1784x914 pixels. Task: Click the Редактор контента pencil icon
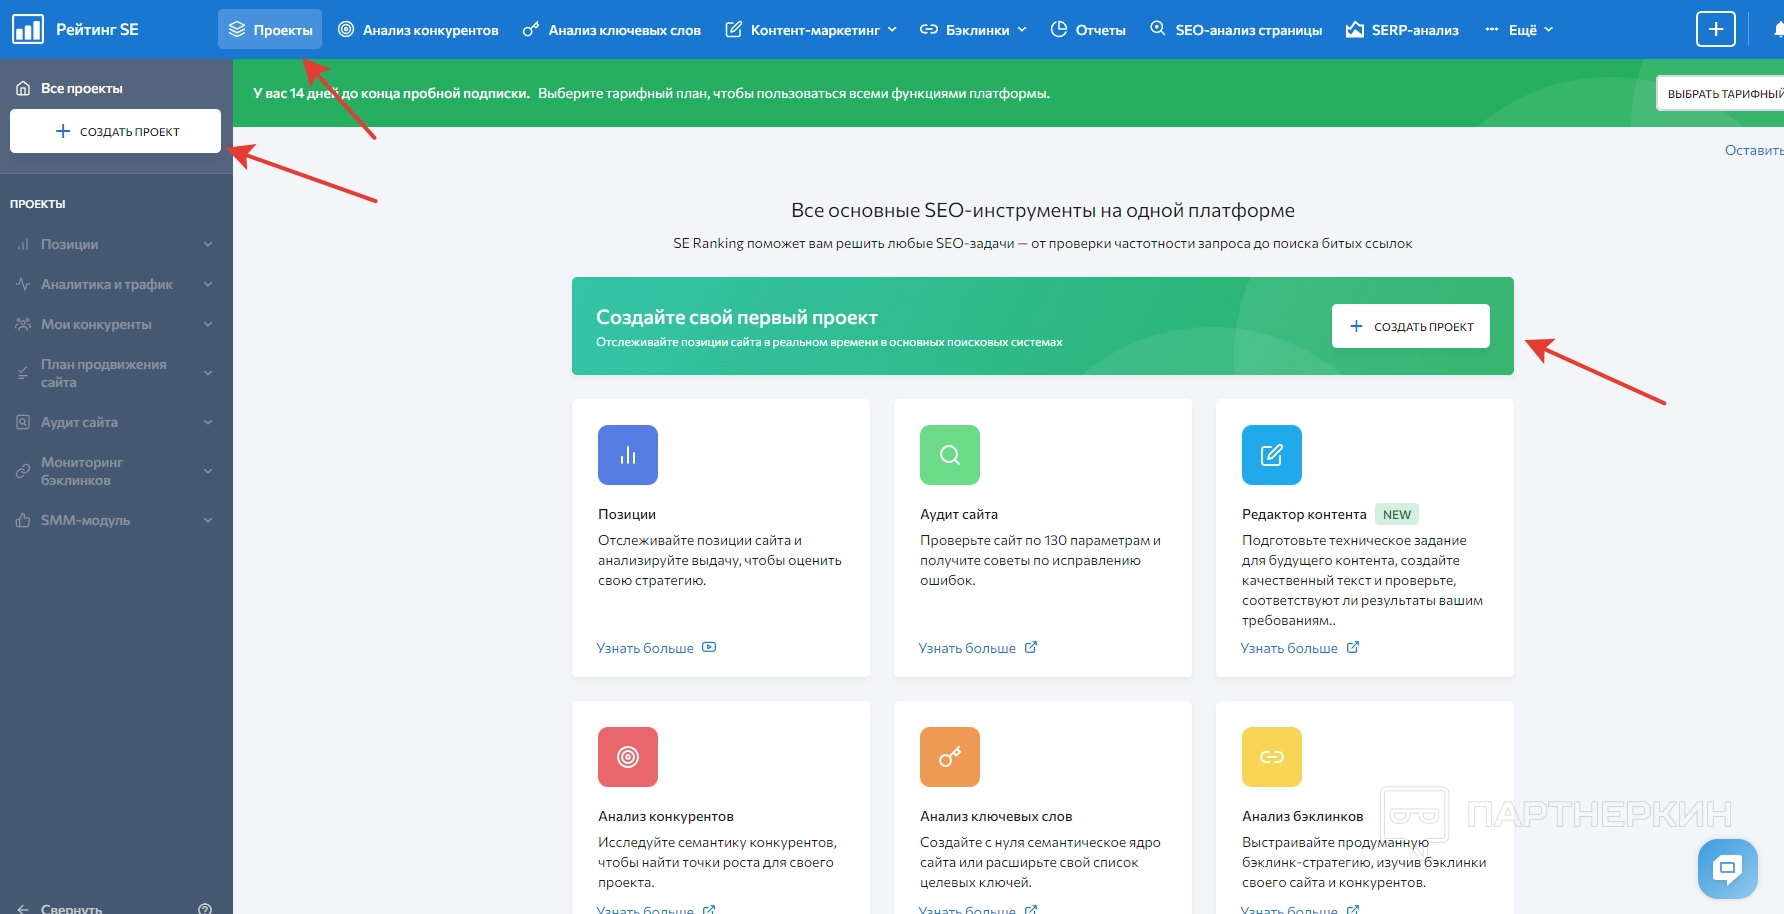1271,455
